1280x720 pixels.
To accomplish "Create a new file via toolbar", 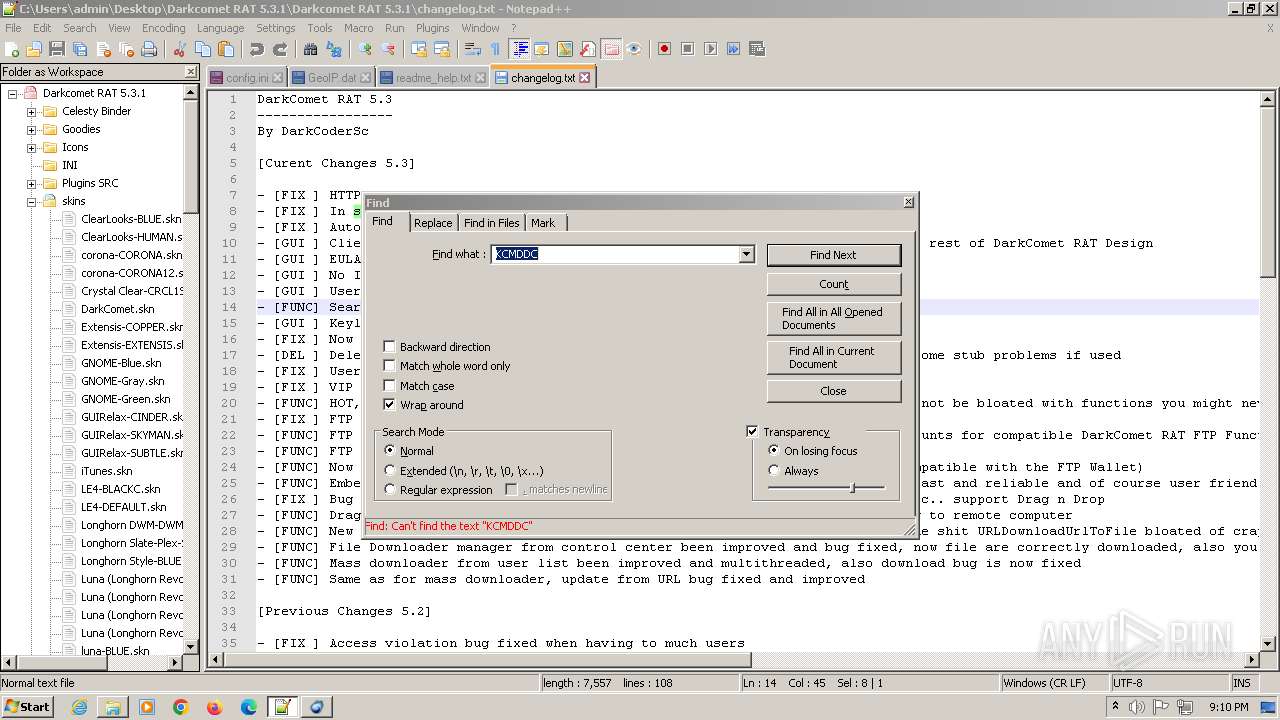I will tap(13, 49).
